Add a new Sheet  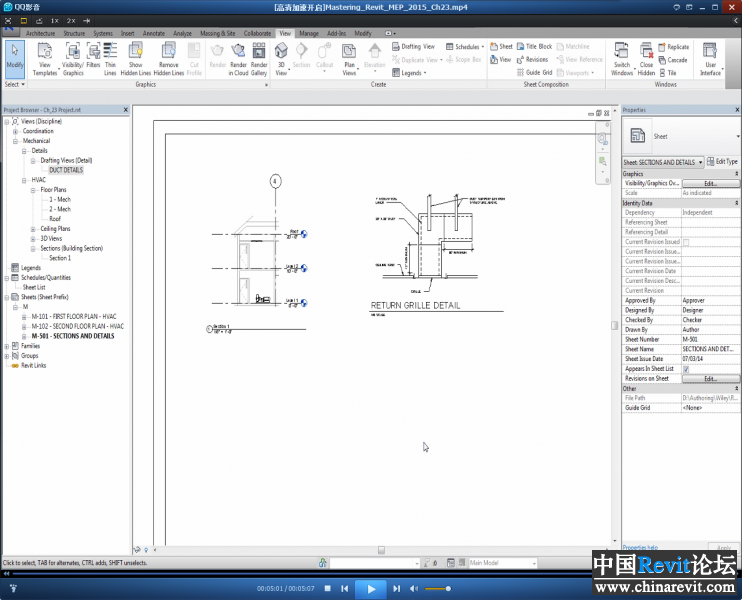[x=501, y=46]
